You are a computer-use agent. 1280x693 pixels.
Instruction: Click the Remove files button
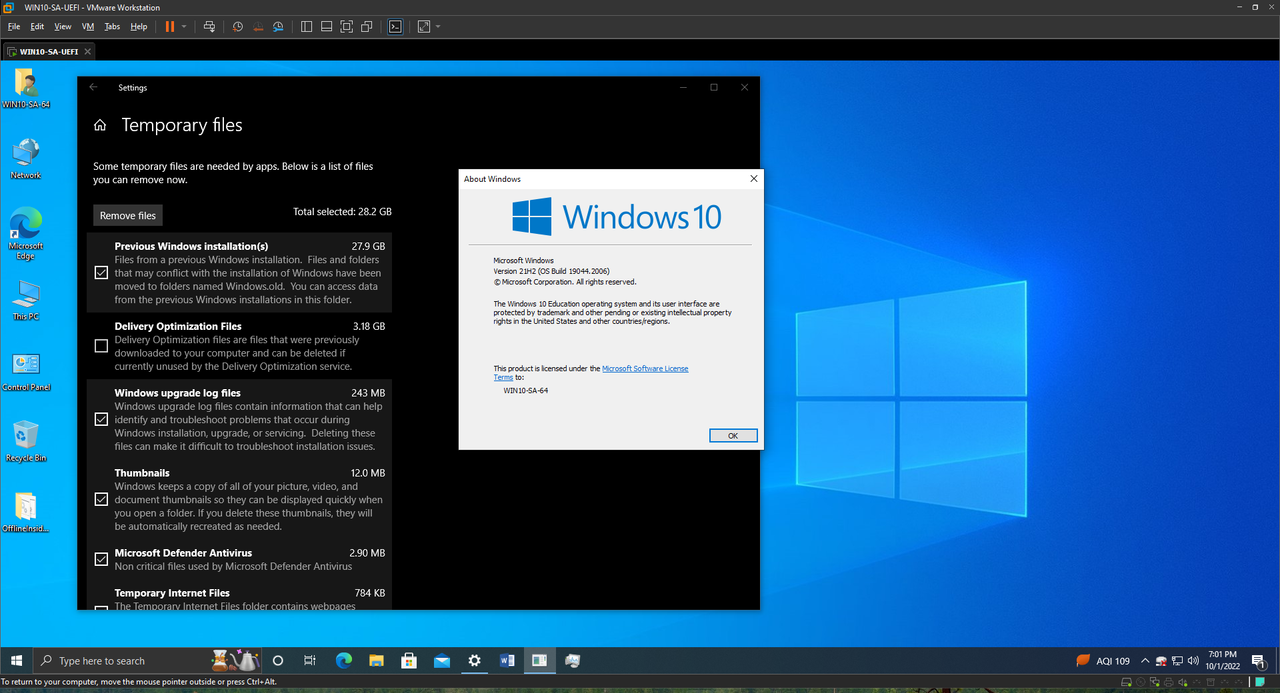click(x=128, y=215)
